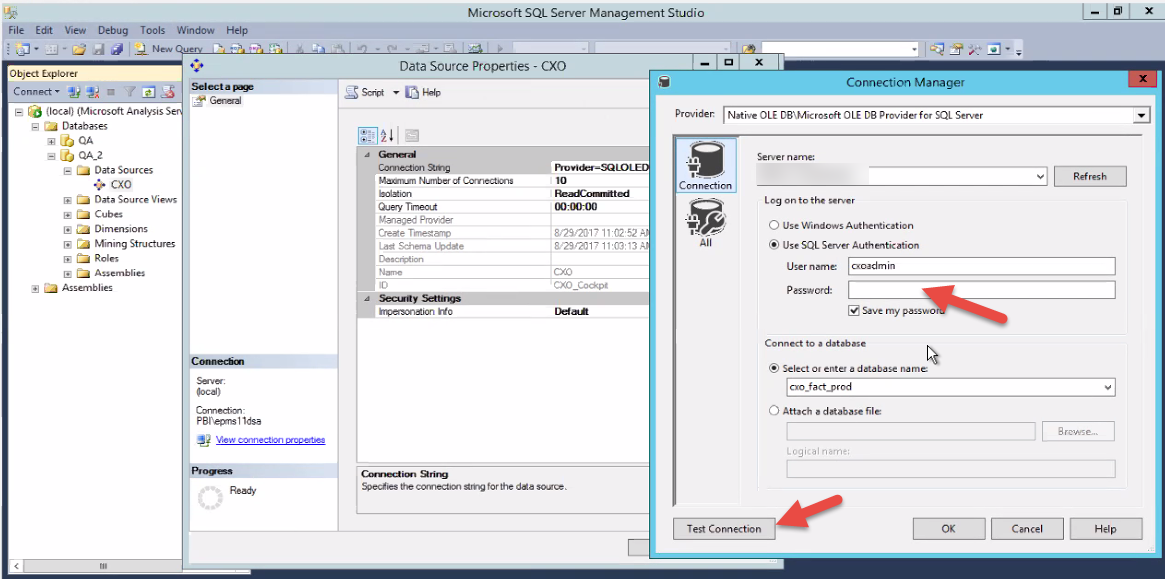Open the Edit menu

click(x=44, y=30)
